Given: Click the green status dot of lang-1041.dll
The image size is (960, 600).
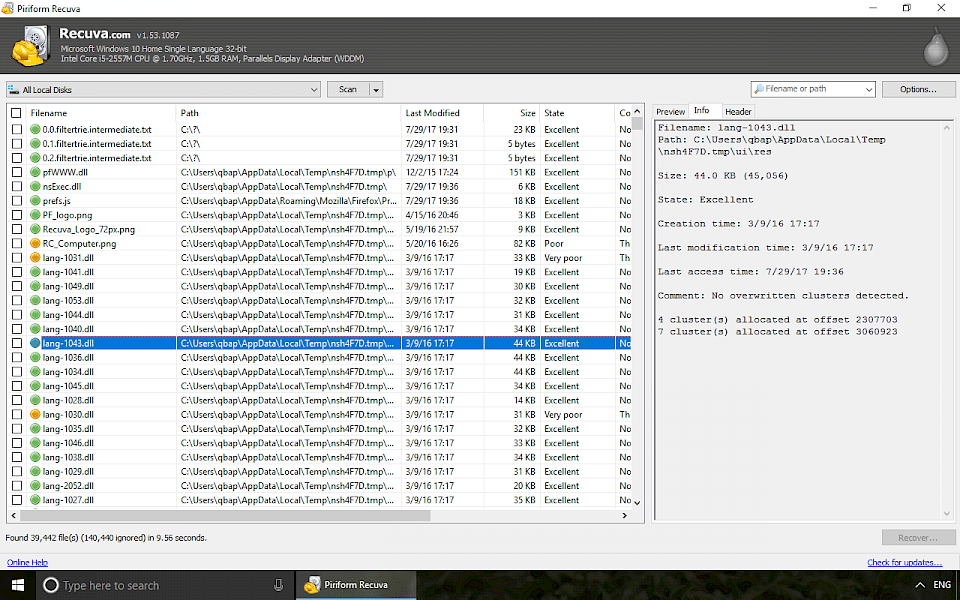Looking at the screenshot, I should [x=36, y=272].
